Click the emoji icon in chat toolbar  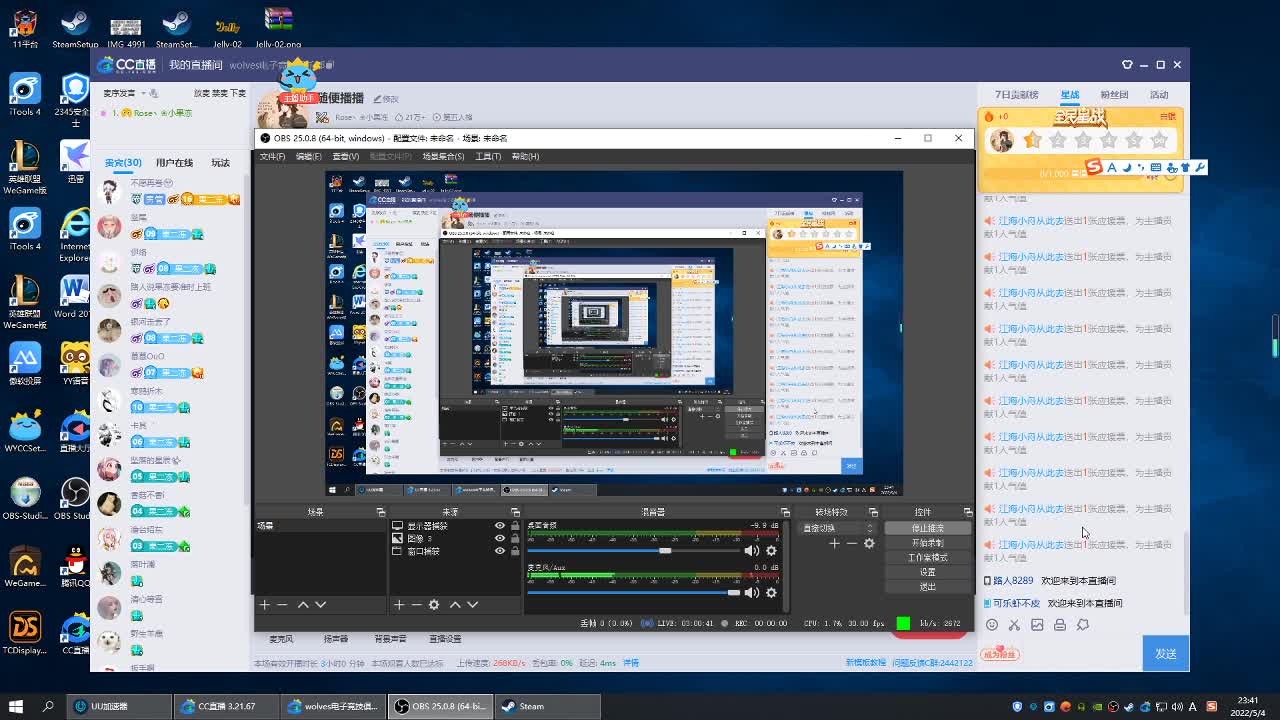click(x=992, y=625)
